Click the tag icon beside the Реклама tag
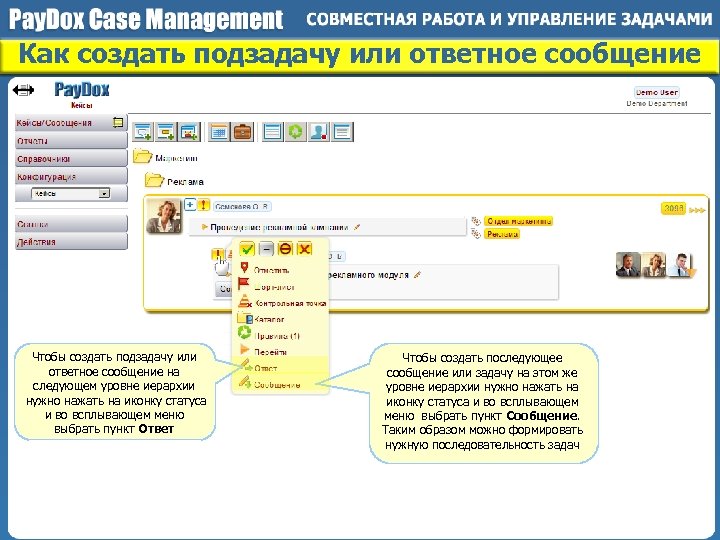 pos(476,234)
